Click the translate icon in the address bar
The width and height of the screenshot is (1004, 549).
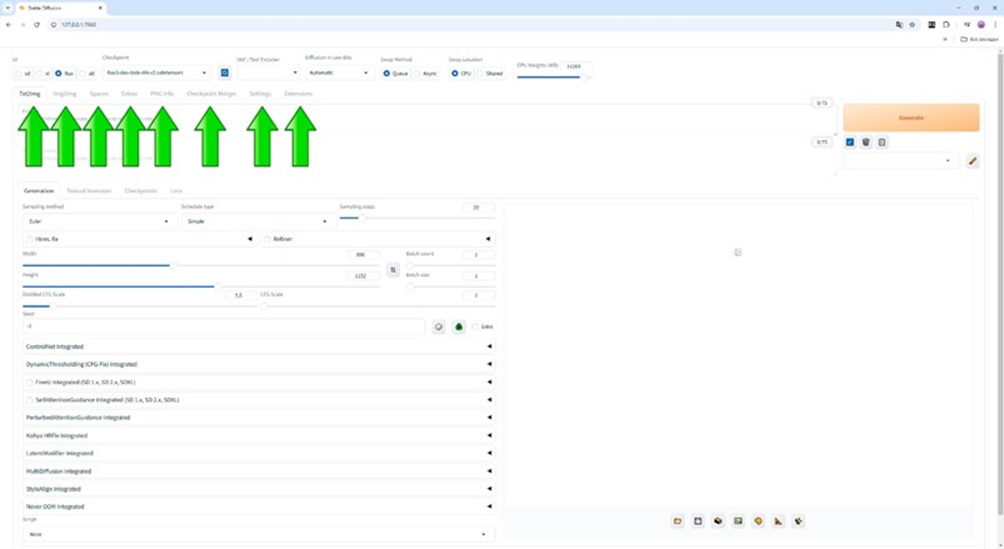point(899,24)
